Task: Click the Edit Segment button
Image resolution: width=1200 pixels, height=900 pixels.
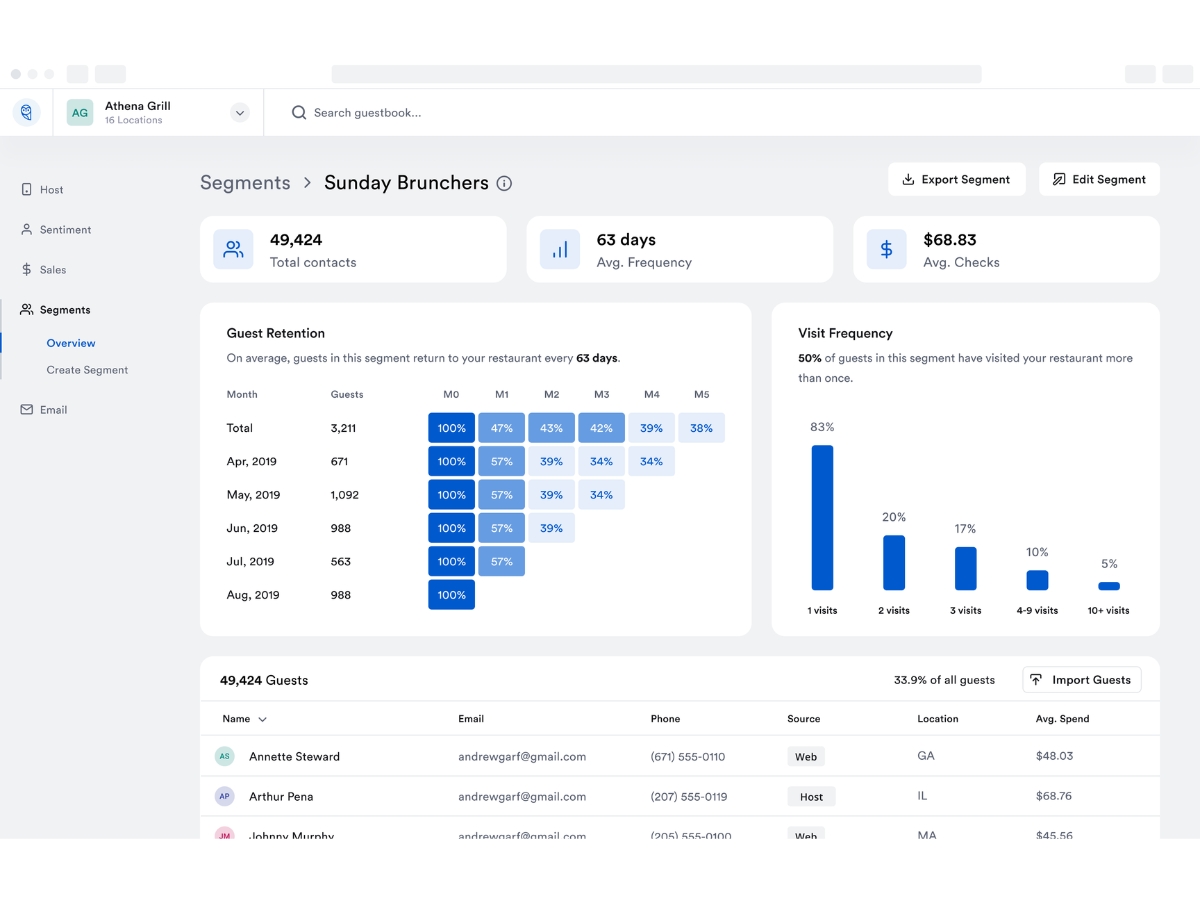Action: (1099, 179)
